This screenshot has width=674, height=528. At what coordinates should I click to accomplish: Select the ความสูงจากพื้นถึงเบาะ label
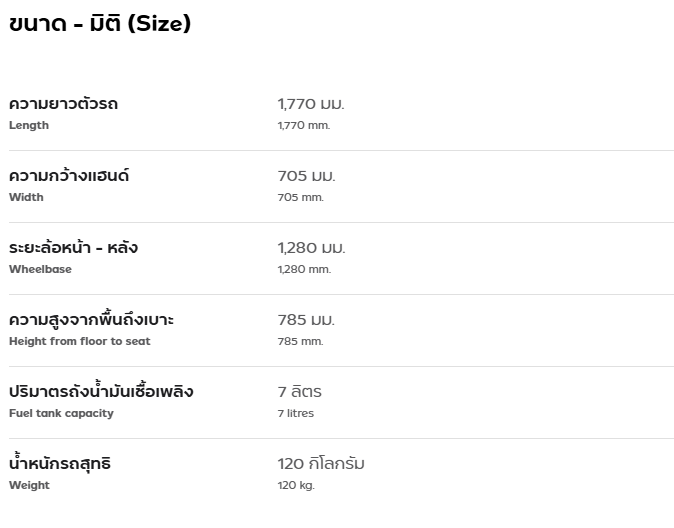[91, 319]
